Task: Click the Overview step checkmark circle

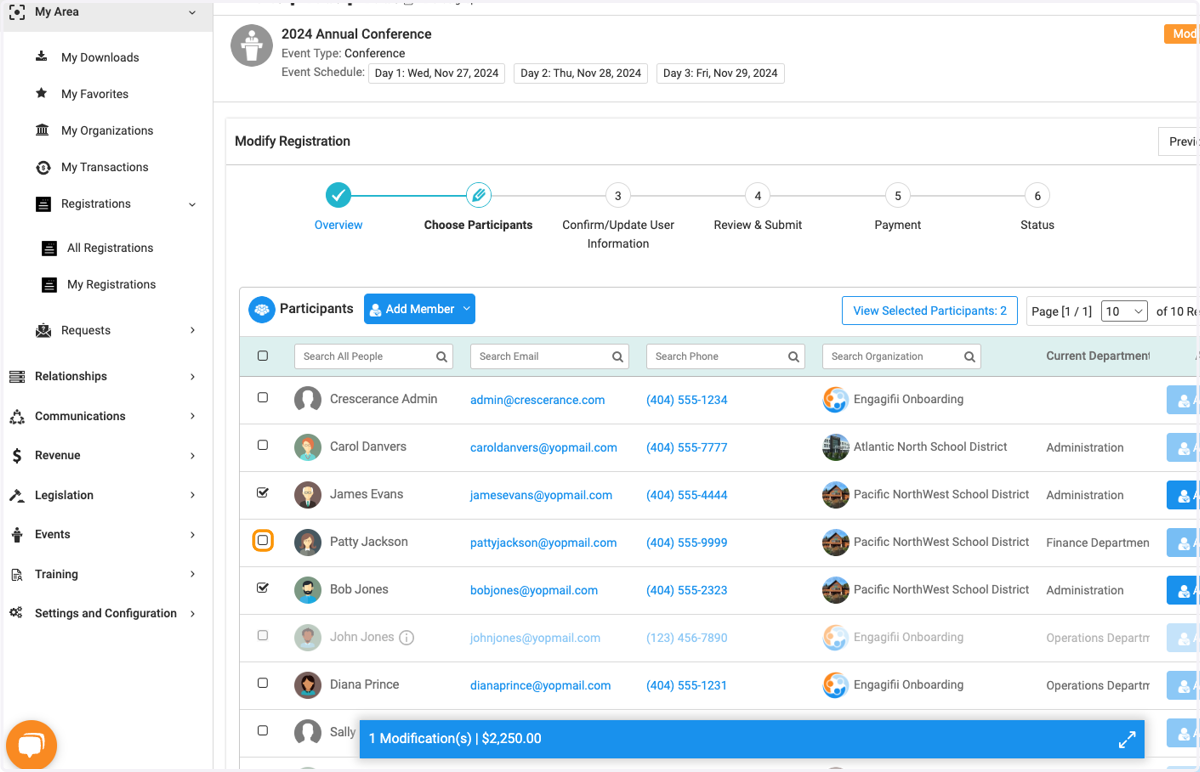Action: pos(338,195)
